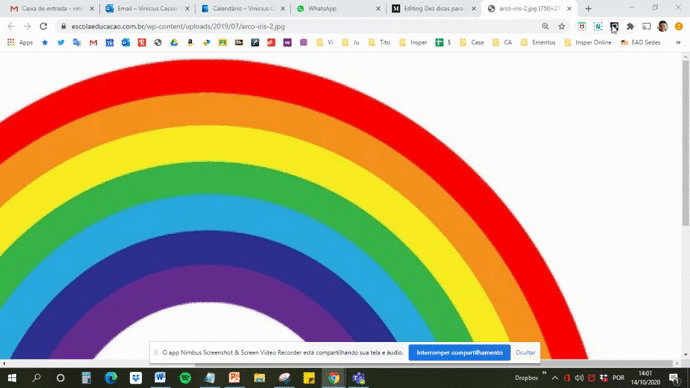Go forward to the next page
The width and height of the screenshot is (690, 388).
27,26
